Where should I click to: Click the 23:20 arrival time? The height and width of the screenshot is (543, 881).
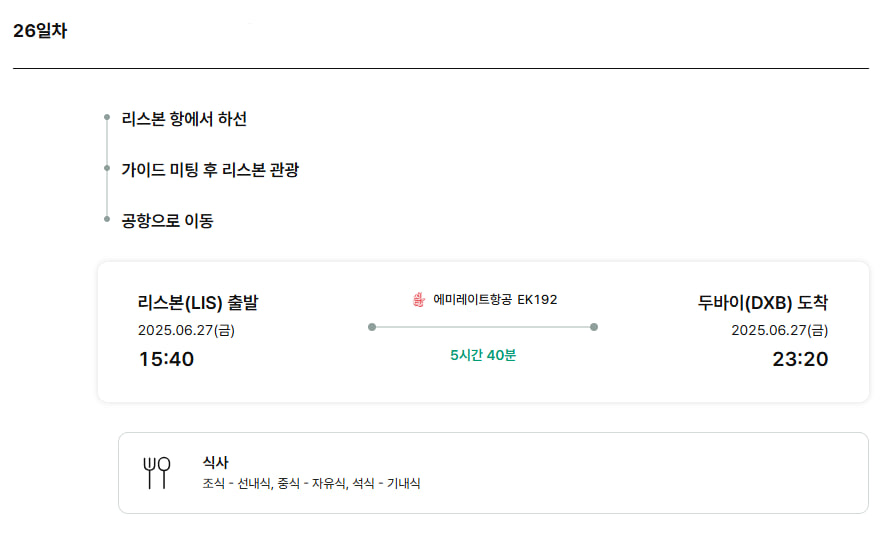coord(800,359)
